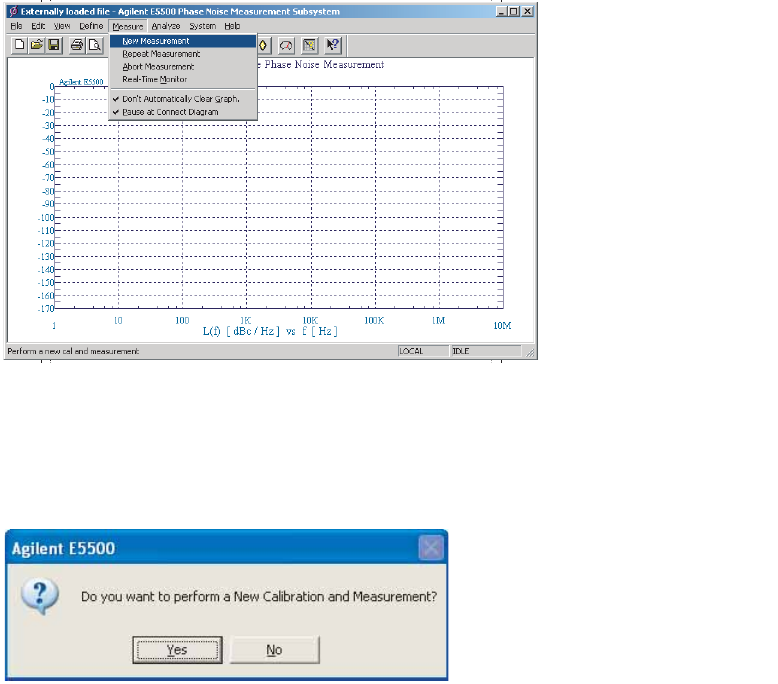The height and width of the screenshot is (684, 778).
Task: Click the LOCAL status bar field
Action: 423,351
